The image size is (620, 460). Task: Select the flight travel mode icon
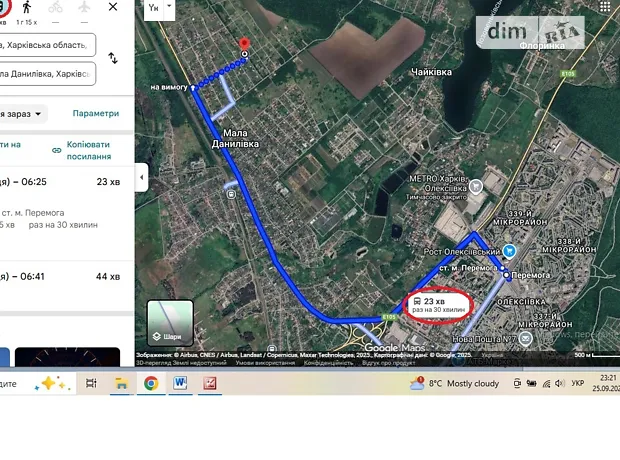coord(84,8)
